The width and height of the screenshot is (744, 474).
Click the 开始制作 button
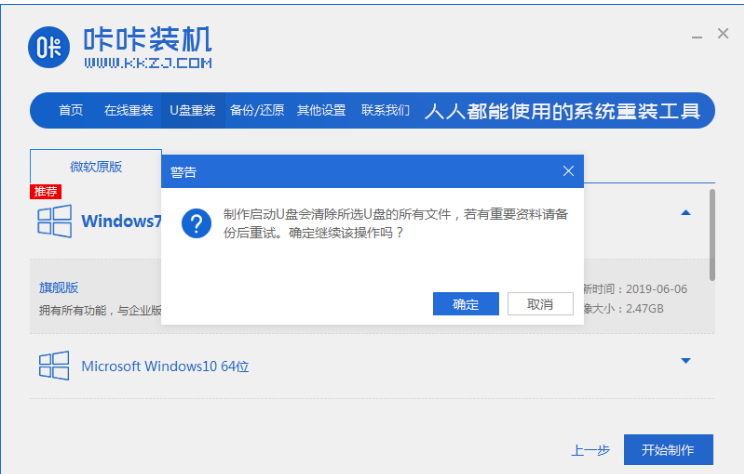[x=668, y=449]
